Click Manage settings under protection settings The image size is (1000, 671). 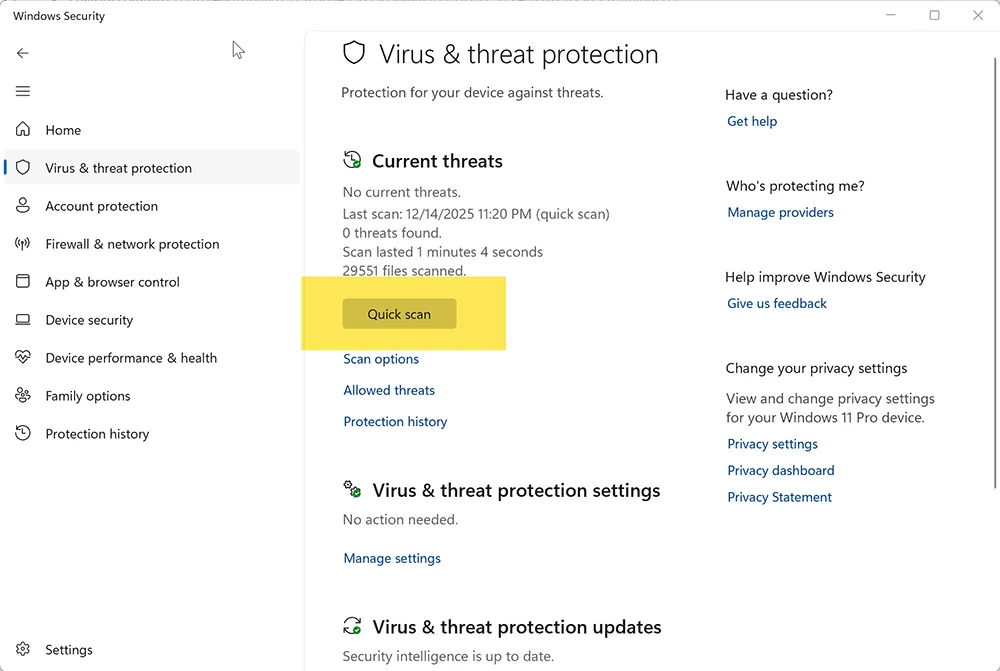point(391,558)
